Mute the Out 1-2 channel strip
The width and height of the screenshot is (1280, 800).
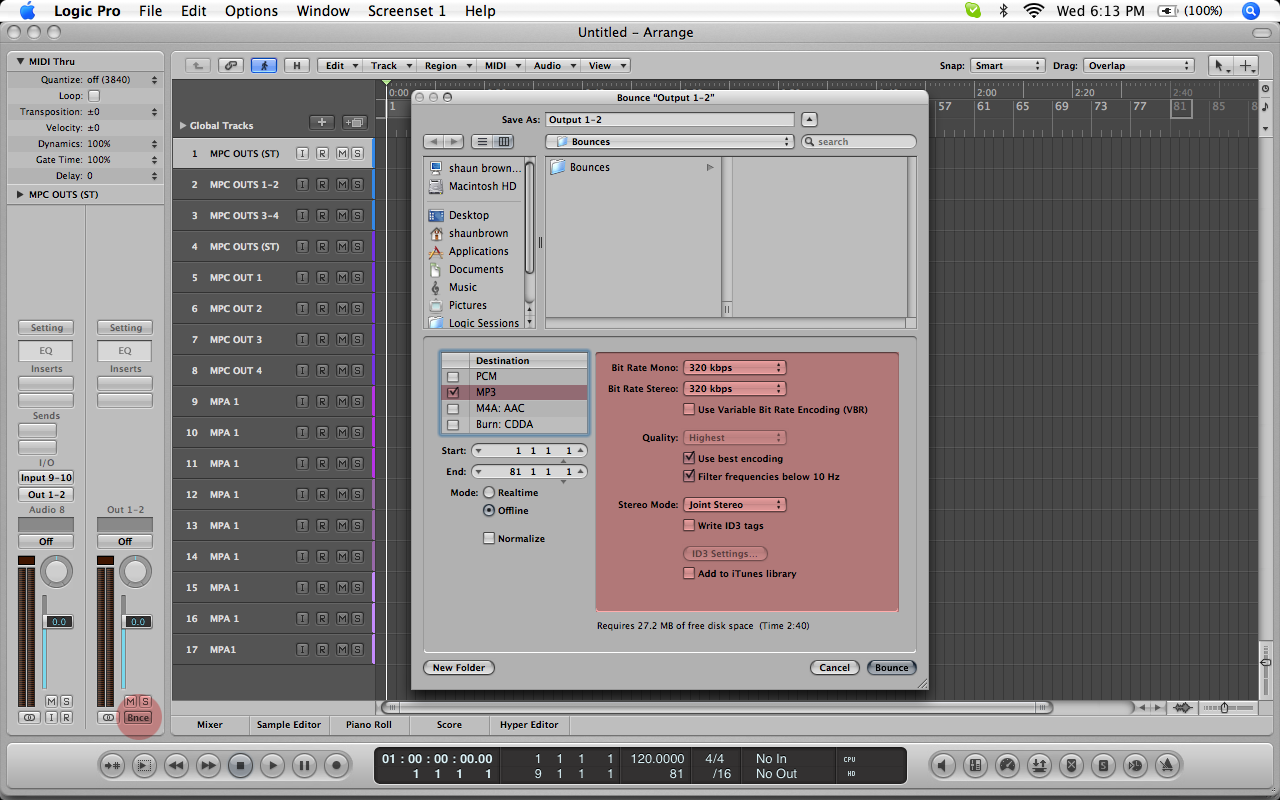coord(130,701)
